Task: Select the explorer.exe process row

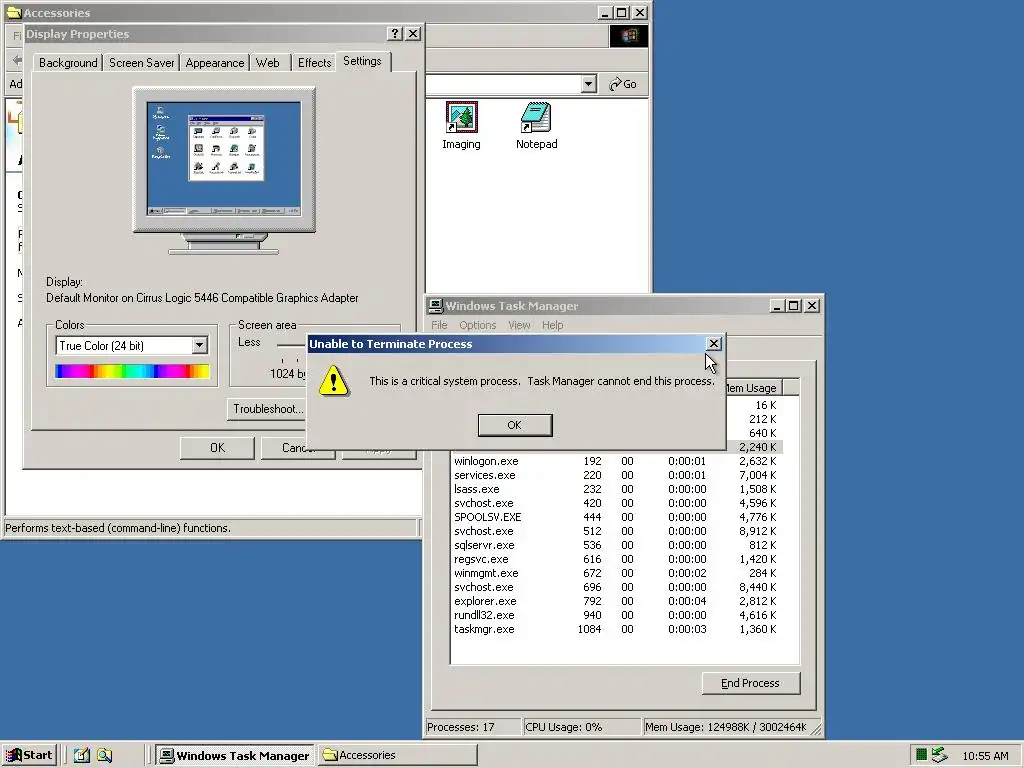Action: click(616, 601)
